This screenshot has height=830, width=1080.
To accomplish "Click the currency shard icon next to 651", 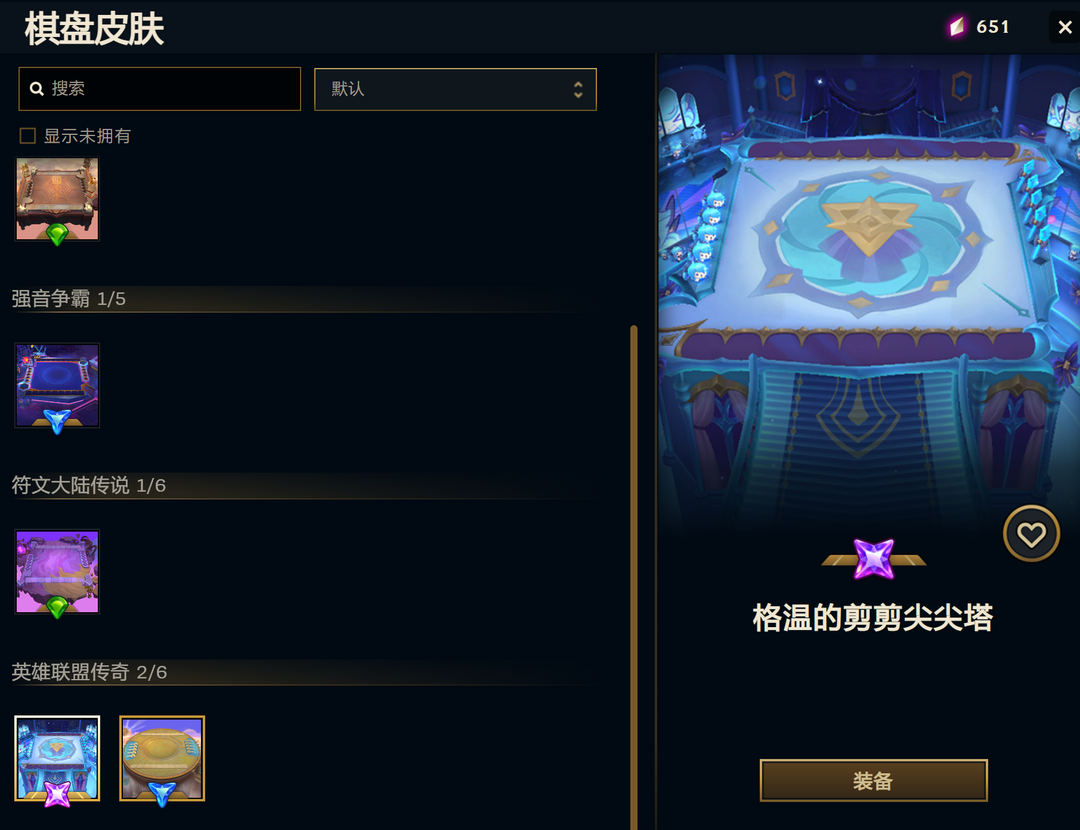I will 957,27.
